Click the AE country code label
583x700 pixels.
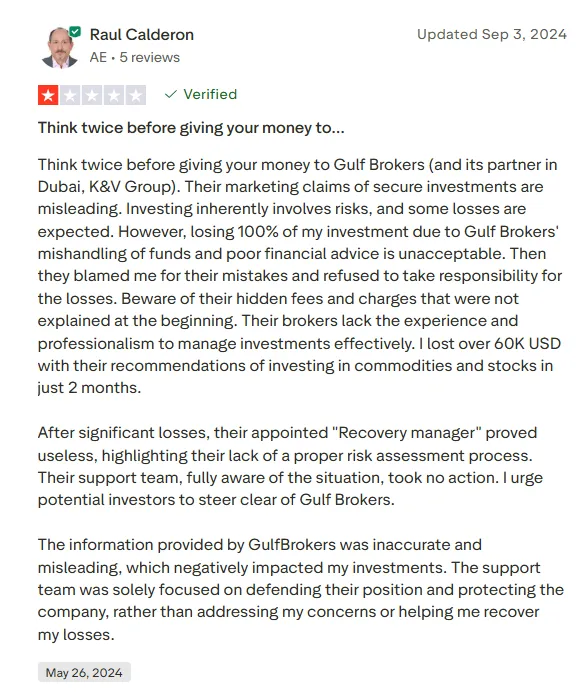98,58
